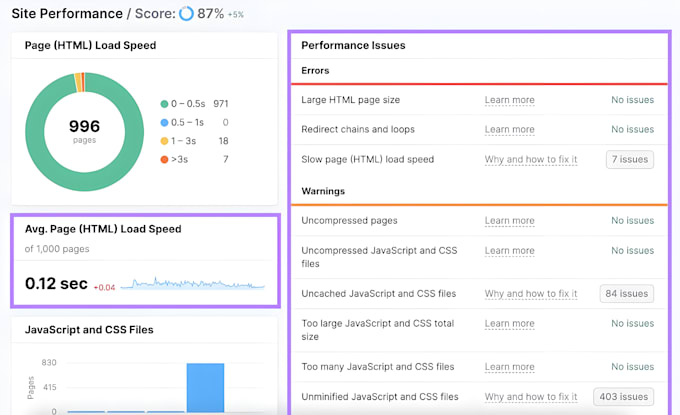Open fix tips for Uncached JavaScript and CSS
The height and width of the screenshot is (415, 680).
(x=531, y=294)
